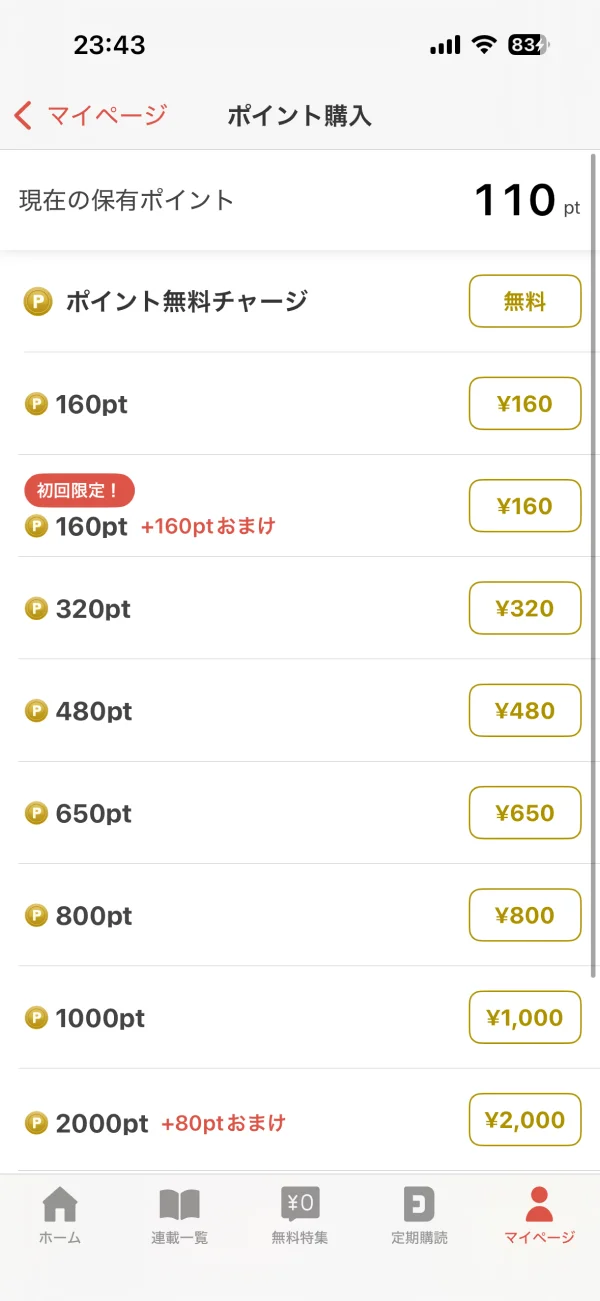Image resolution: width=600 pixels, height=1301 pixels.
Task: Open 無料特集 ¥0 speech bubble icon
Action: coord(300,1205)
